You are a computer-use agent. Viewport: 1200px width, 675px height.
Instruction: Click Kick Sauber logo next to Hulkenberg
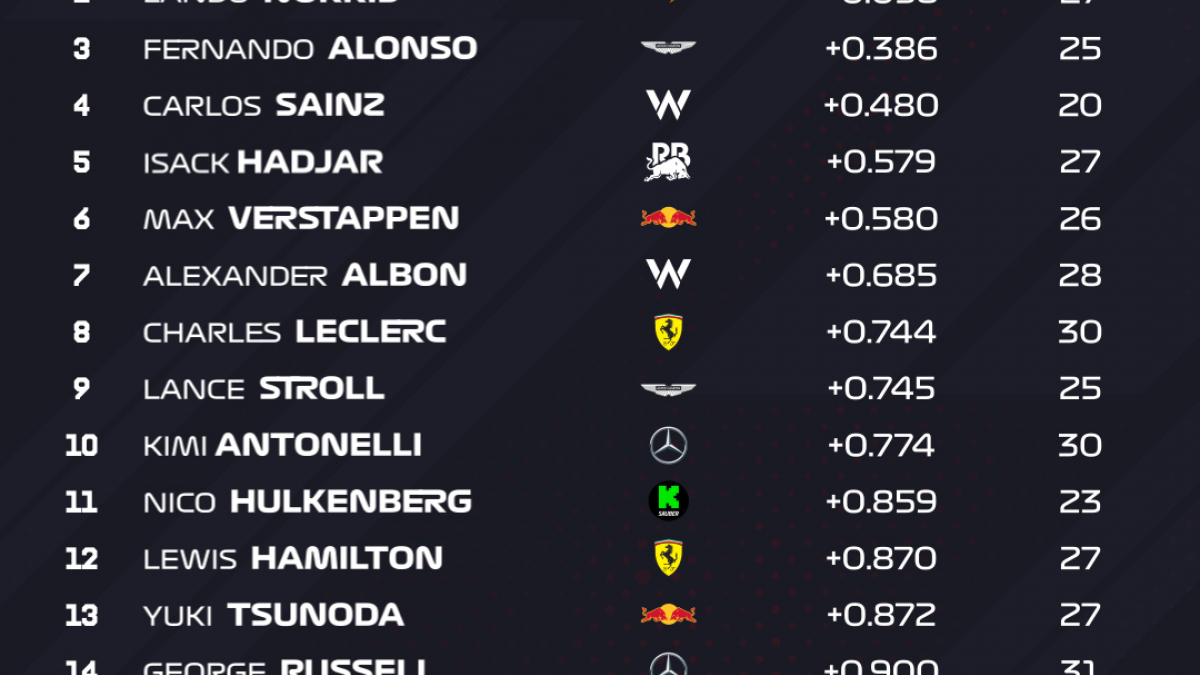click(668, 501)
